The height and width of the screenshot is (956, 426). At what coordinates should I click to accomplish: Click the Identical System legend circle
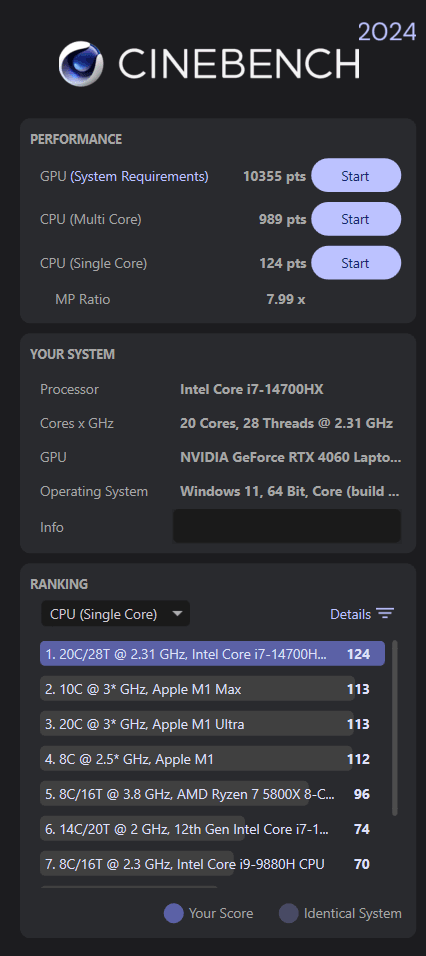[288, 913]
